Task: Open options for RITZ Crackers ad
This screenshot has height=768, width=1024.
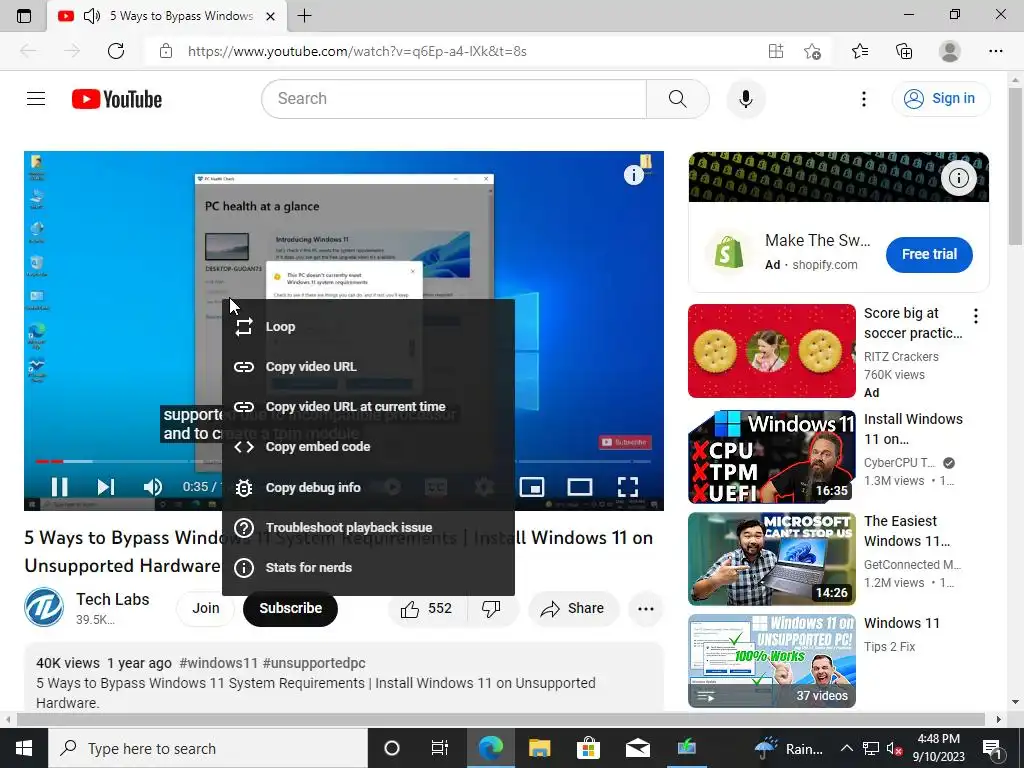Action: (x=976, y=316)
